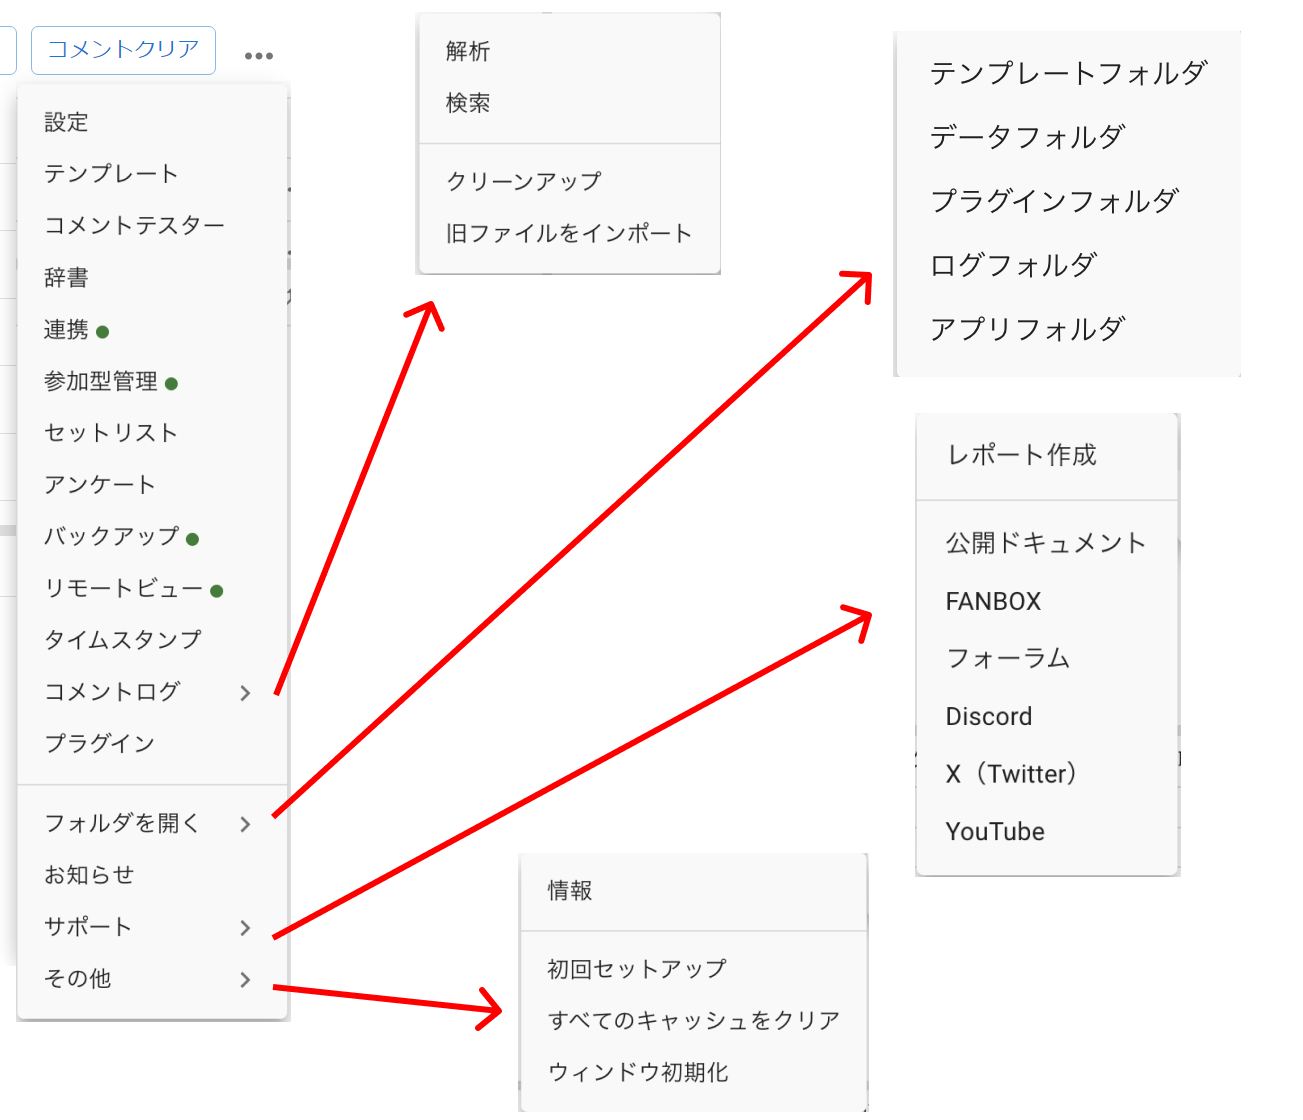Open the YouTube support link

995,832
